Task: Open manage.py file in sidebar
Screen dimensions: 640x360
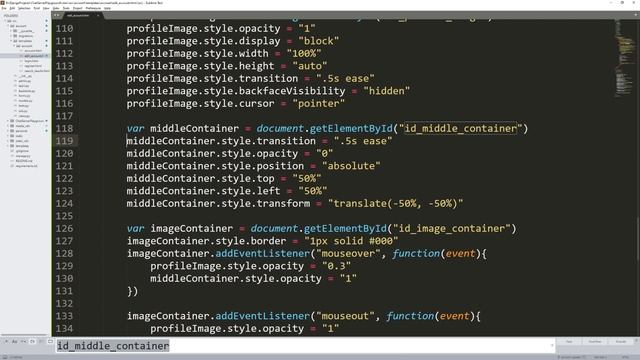Action: pyautogui.click(x=23, y=156)
